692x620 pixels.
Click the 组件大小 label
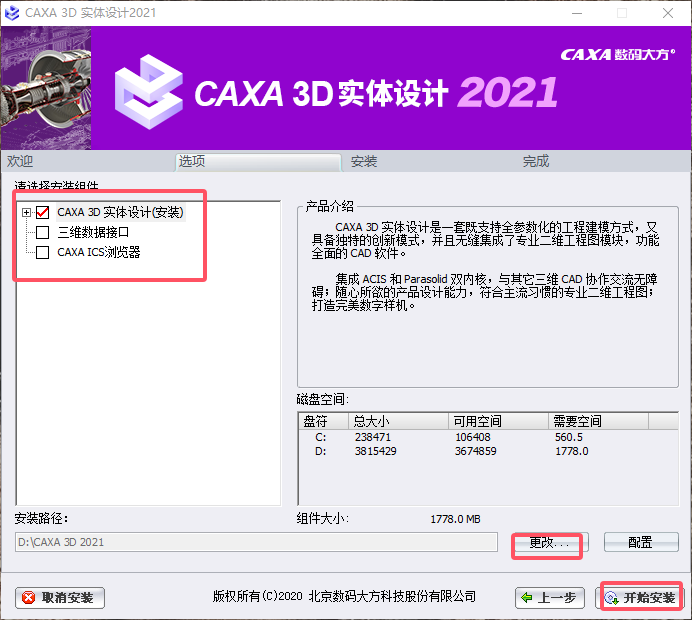[x=323, y=519]
